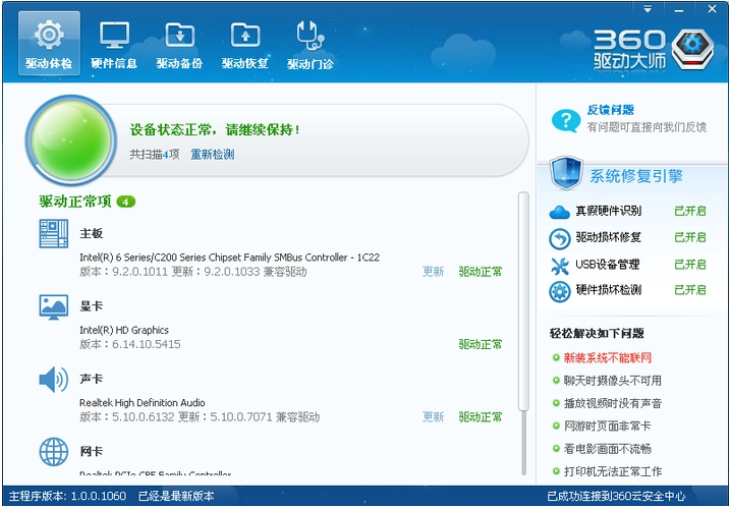Click 驱动正常 status for 声卡

coord(480,416)
